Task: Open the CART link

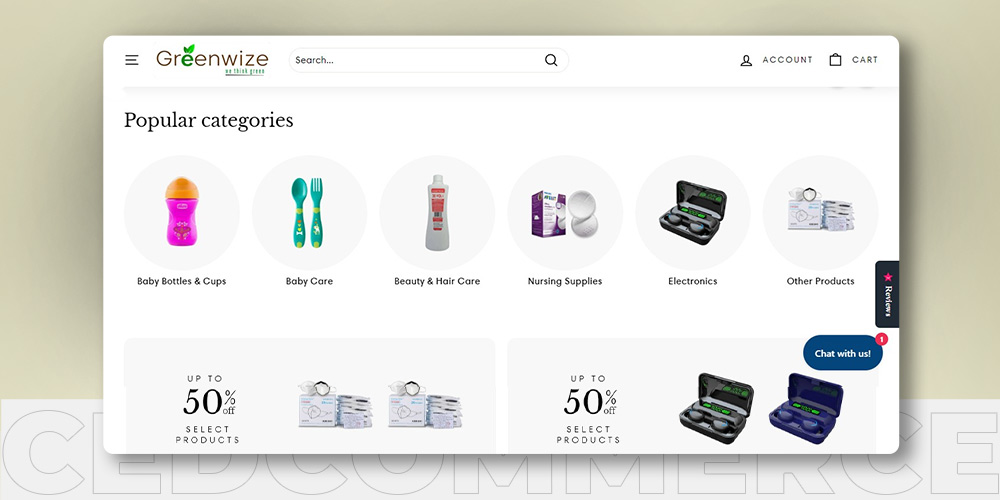Action: (865, 60)
